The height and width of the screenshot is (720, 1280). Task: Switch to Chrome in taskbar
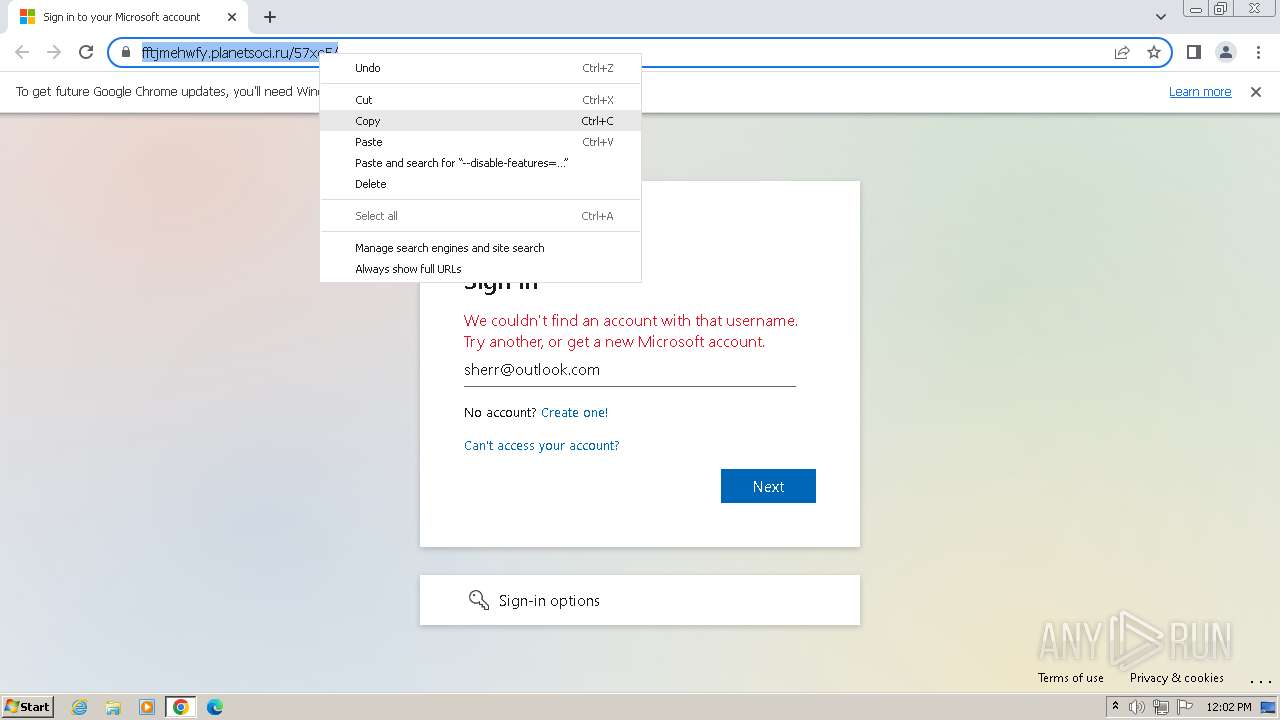[x=181, y=707]
